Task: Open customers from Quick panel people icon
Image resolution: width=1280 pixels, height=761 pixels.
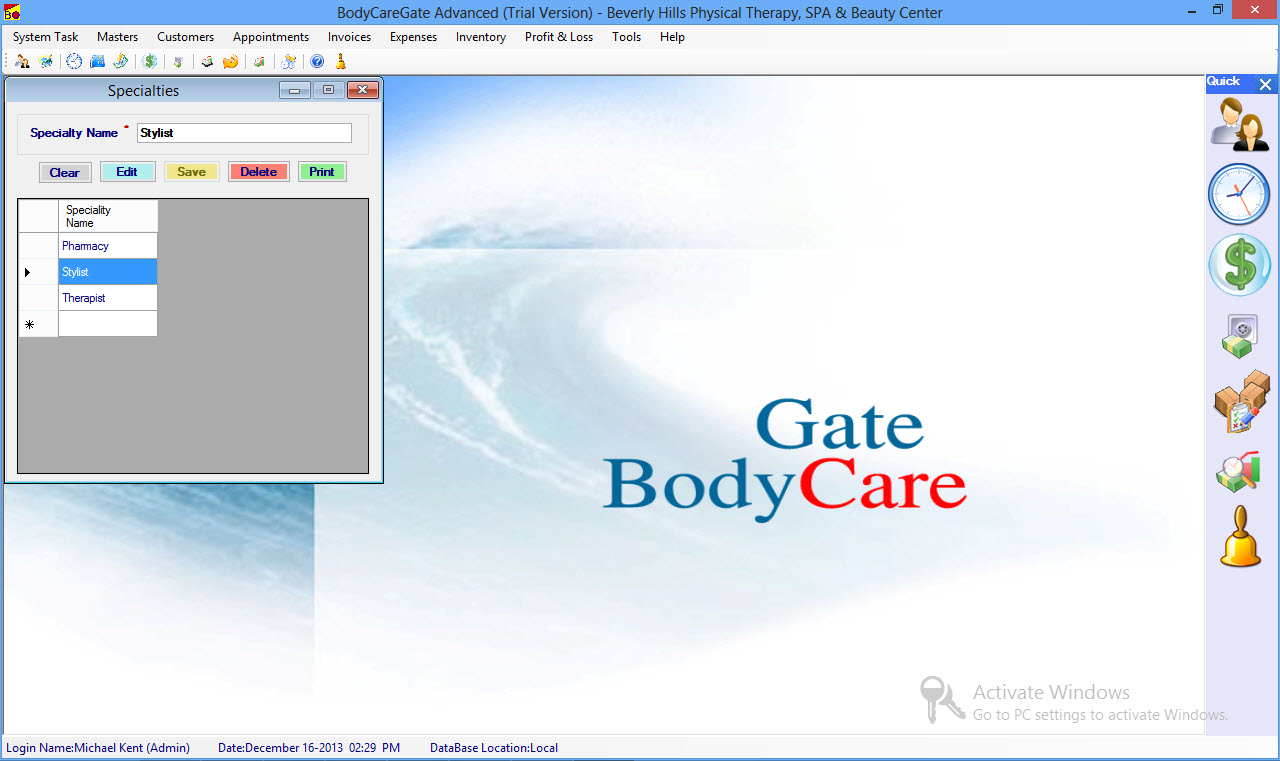Action: [1239, 125]
